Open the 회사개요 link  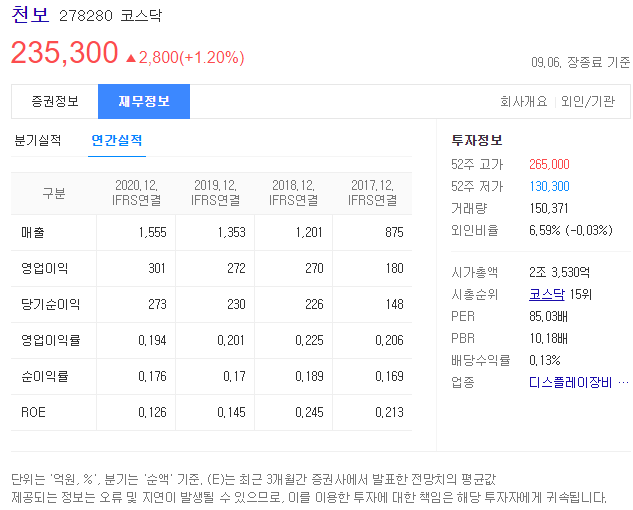524,101
